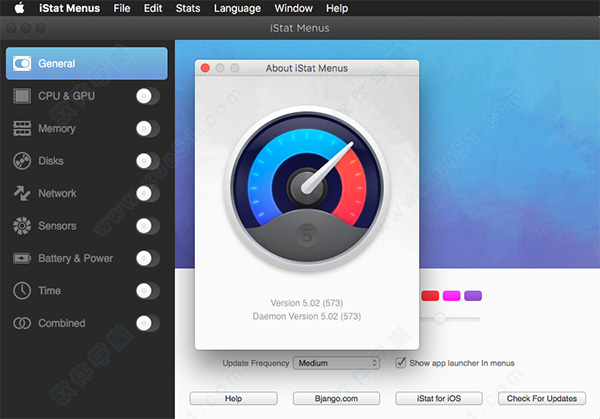The height and width of the screenshot is (419, 600).
Task: Open the Stats menu
Action: 188,8
